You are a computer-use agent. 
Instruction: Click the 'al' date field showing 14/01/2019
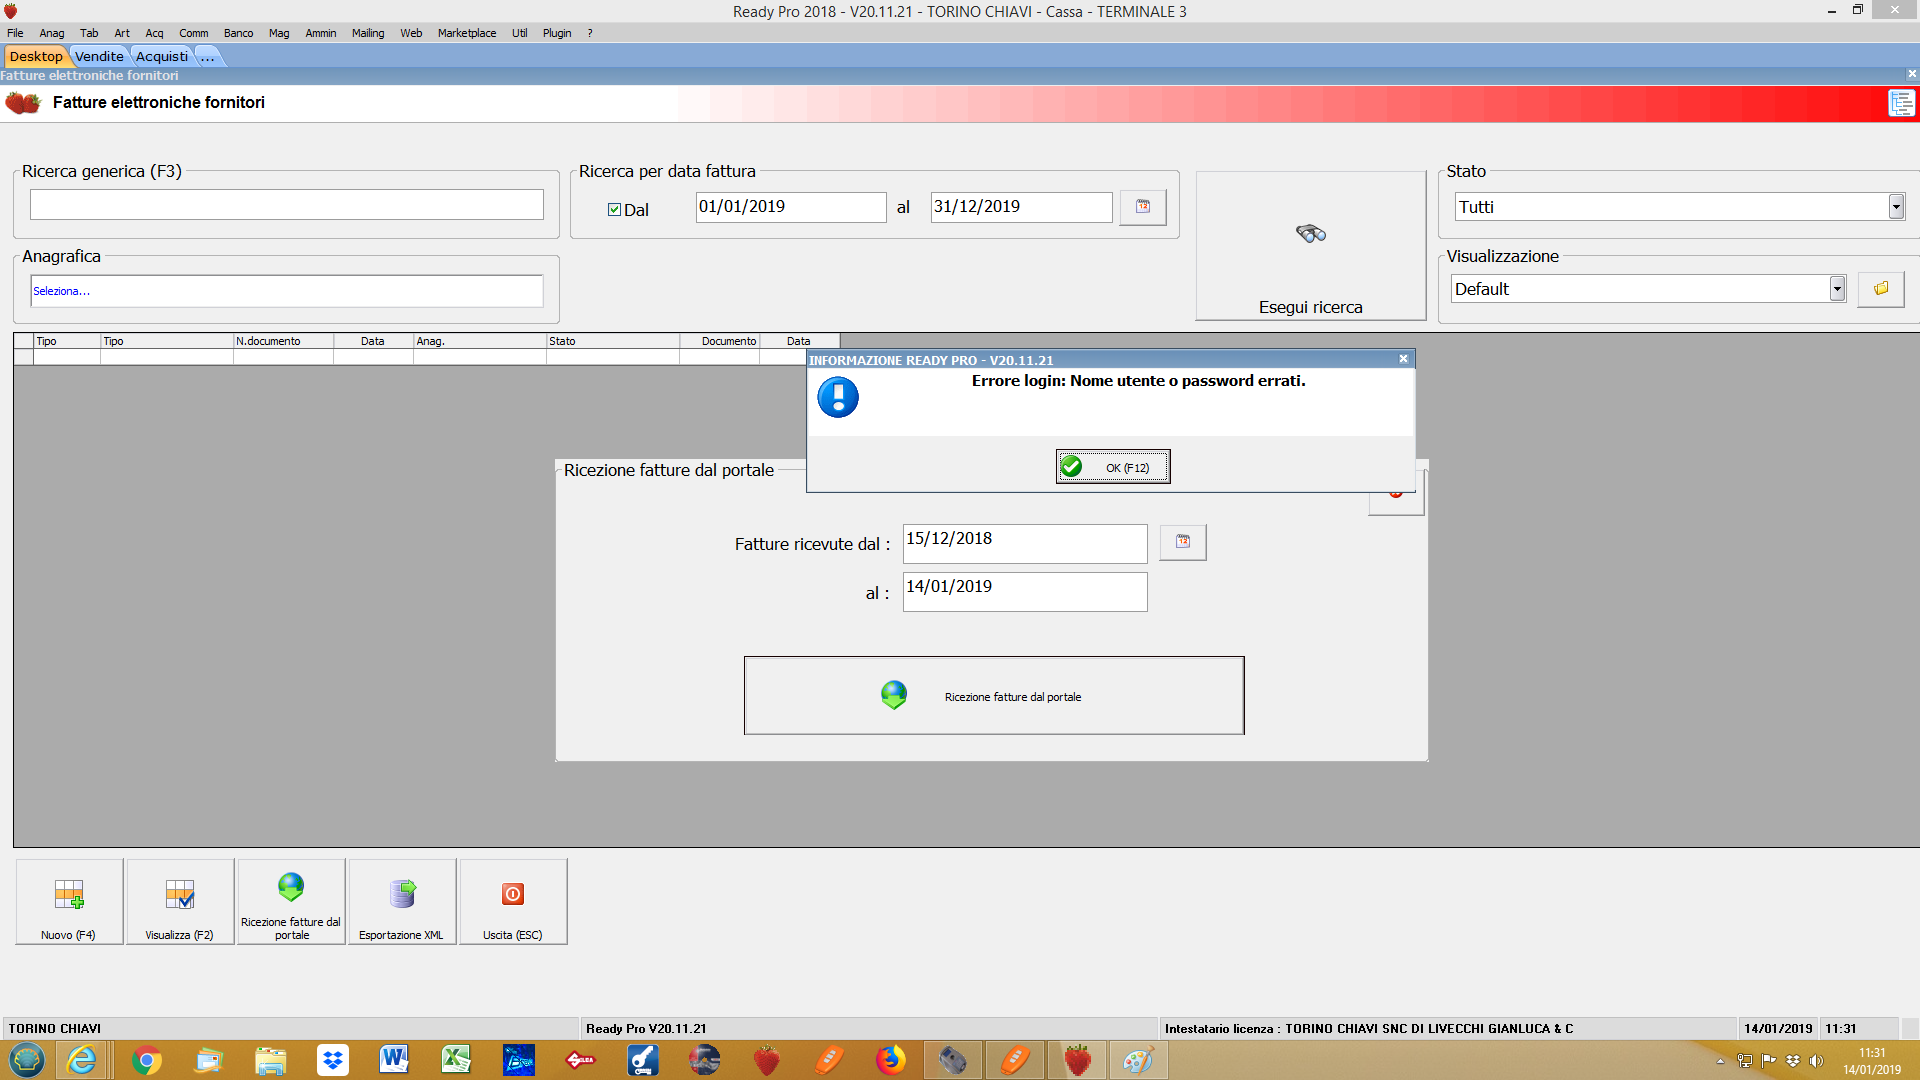(1025, 591)
